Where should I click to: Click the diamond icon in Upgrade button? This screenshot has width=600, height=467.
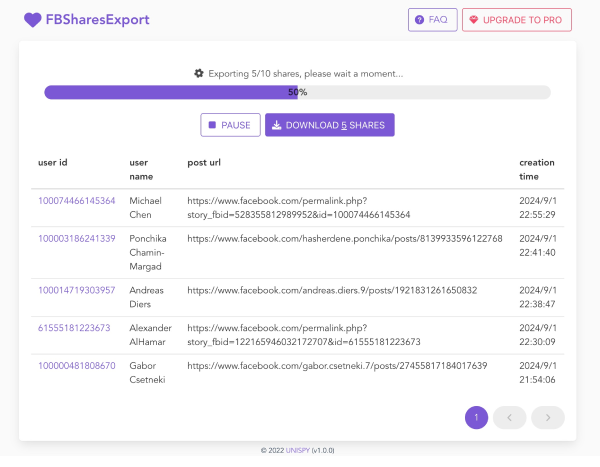coord(474,20)
